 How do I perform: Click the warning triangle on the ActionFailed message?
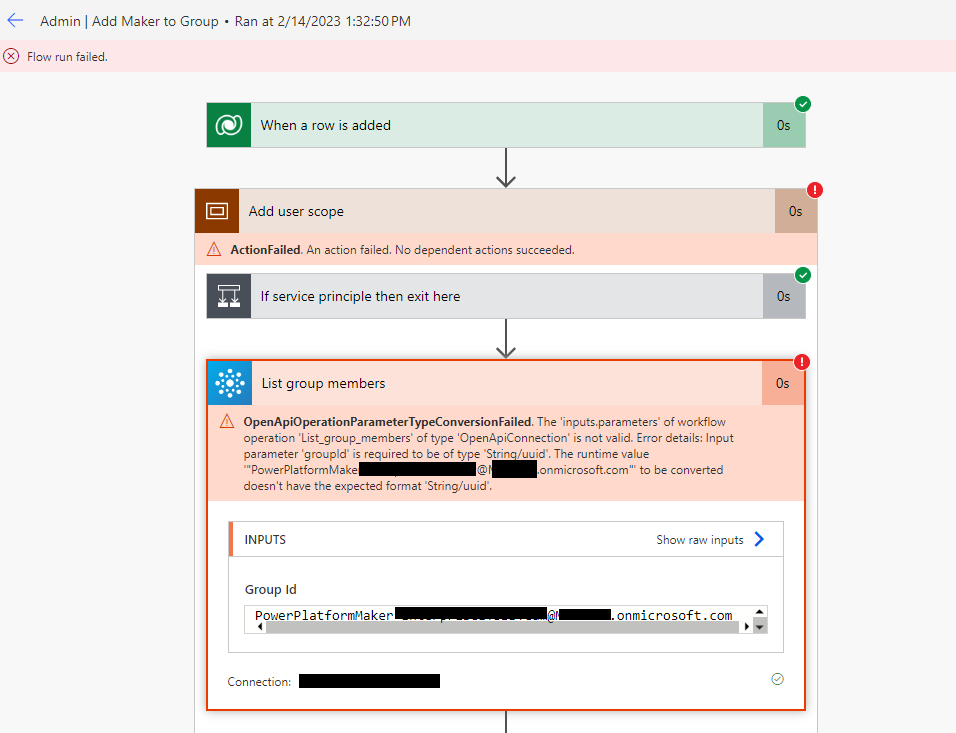point(214,249)
